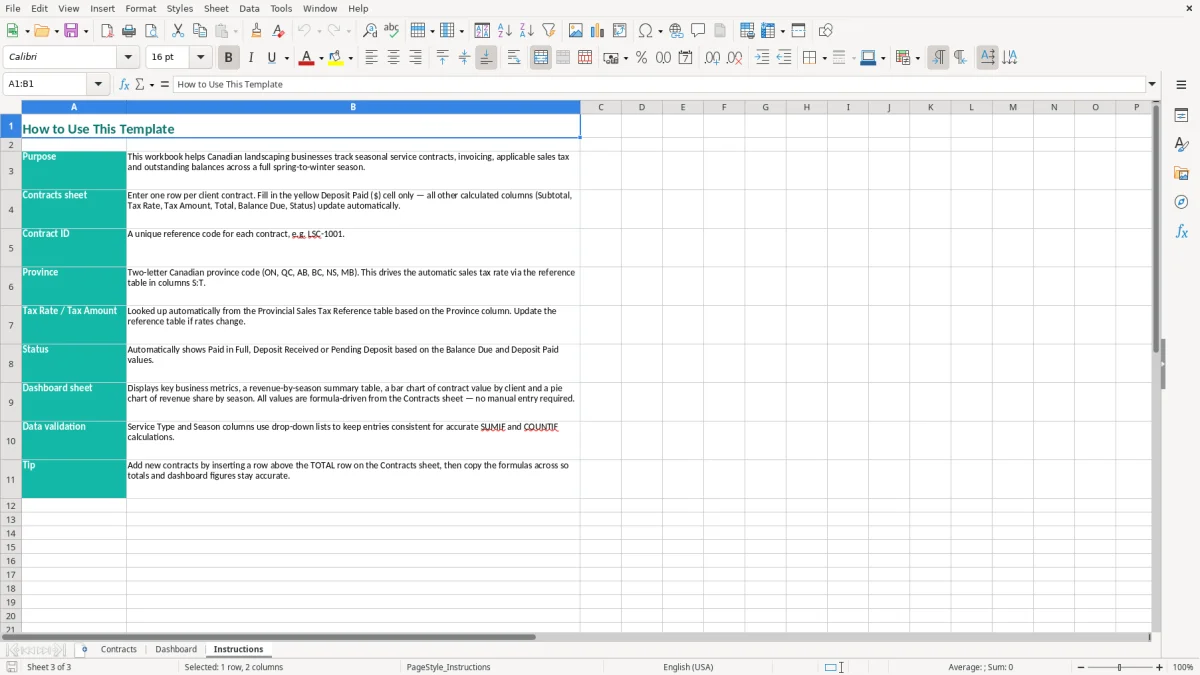Click the Save document icon

pyautogui.click(x=71, y=31)
